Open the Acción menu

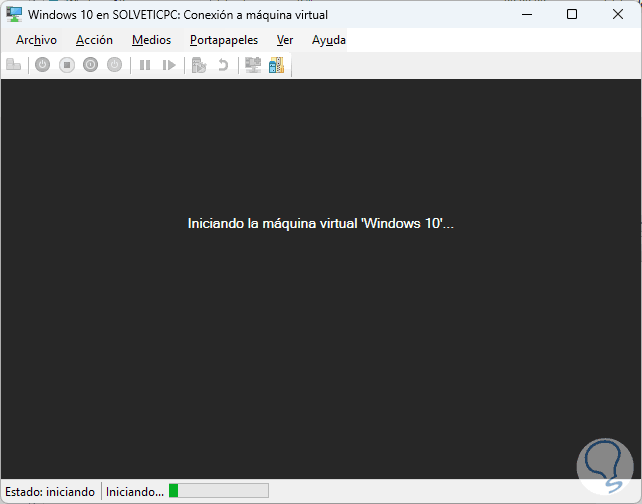point(95,40)
